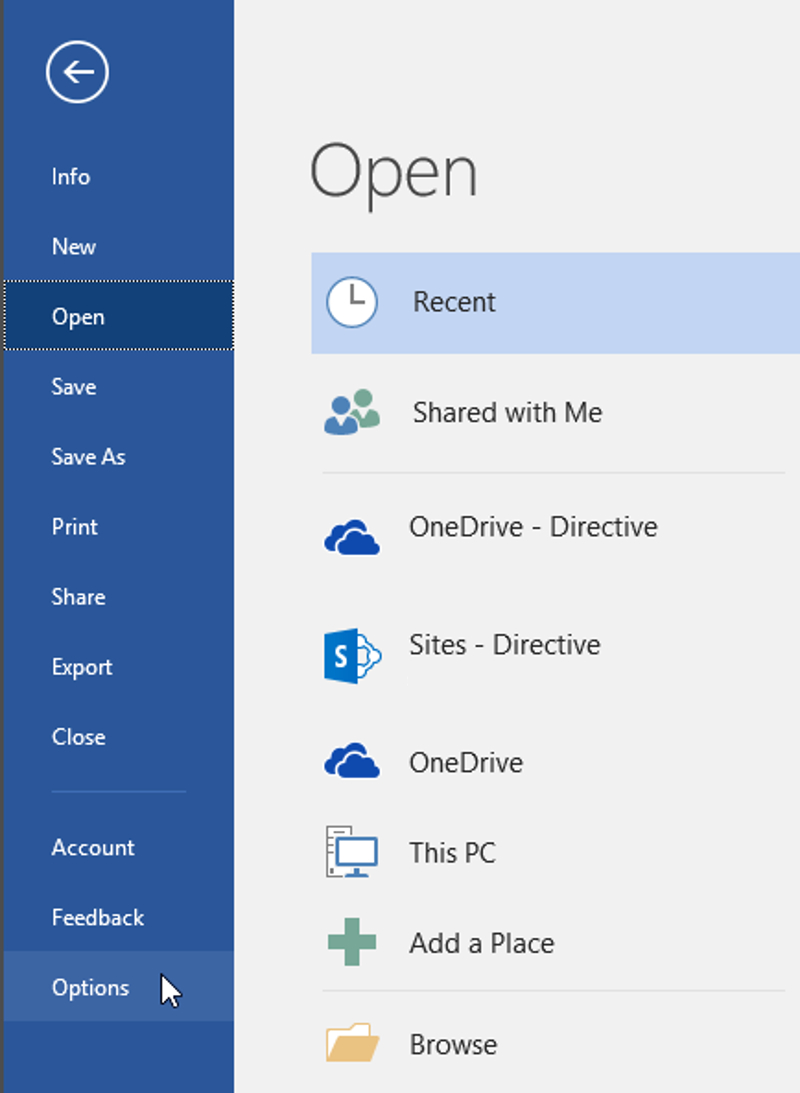Select the Recent clock icon

351,302
